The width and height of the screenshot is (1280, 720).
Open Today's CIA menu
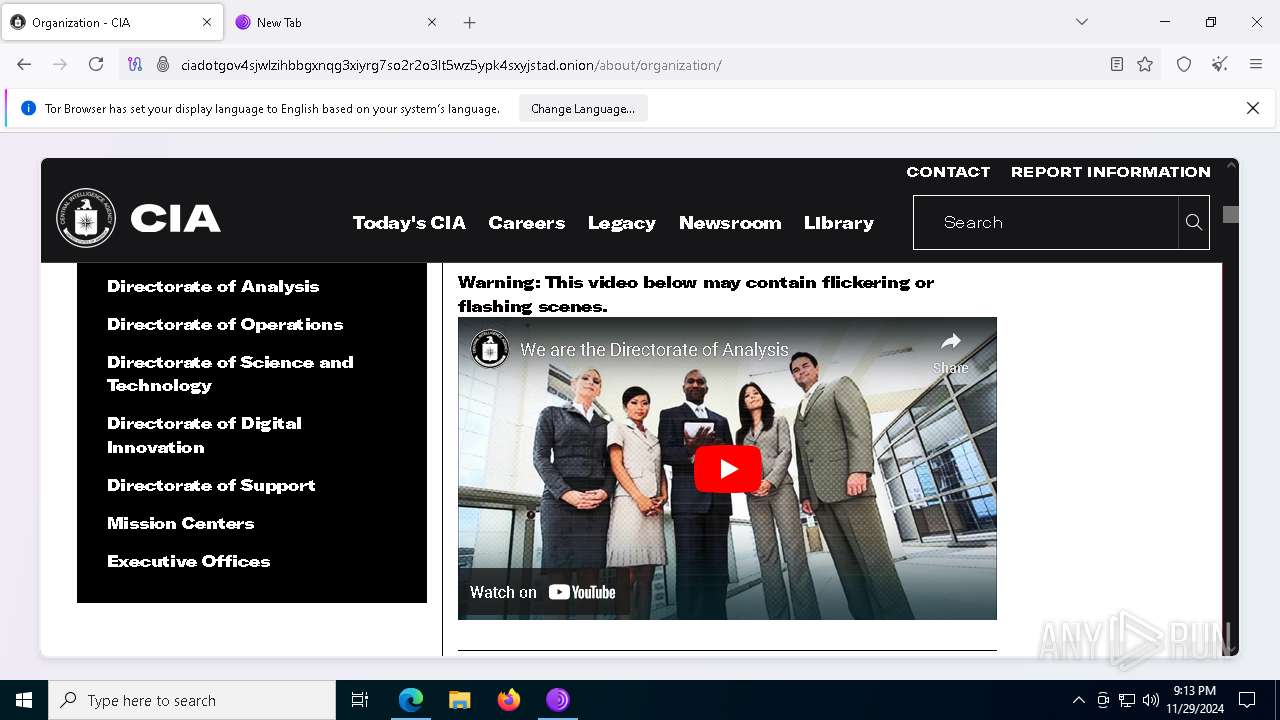pos(409,222)
